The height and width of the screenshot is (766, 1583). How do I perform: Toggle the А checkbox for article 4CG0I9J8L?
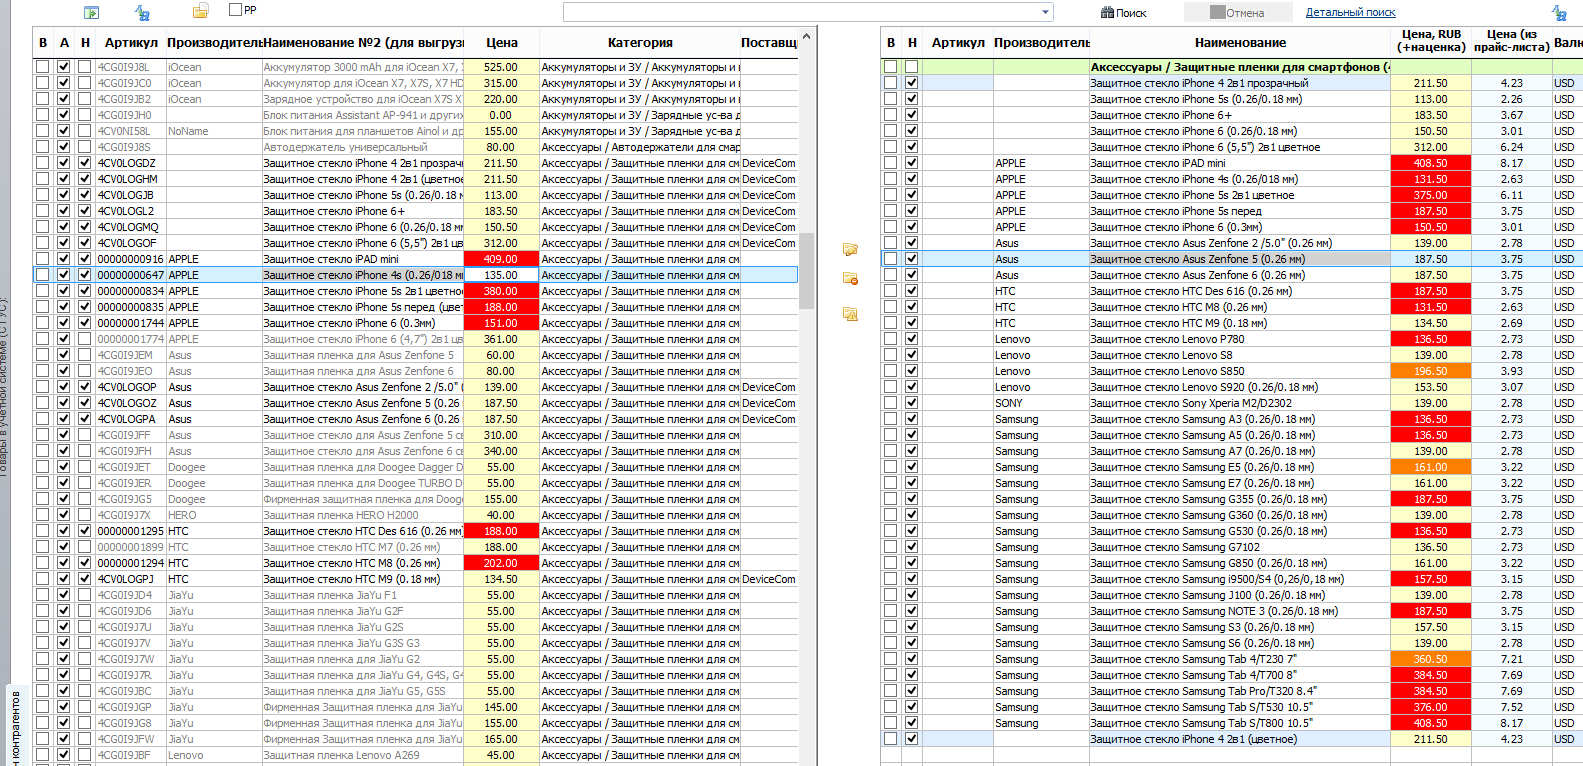pyautogui.click(x=64, y=67)
